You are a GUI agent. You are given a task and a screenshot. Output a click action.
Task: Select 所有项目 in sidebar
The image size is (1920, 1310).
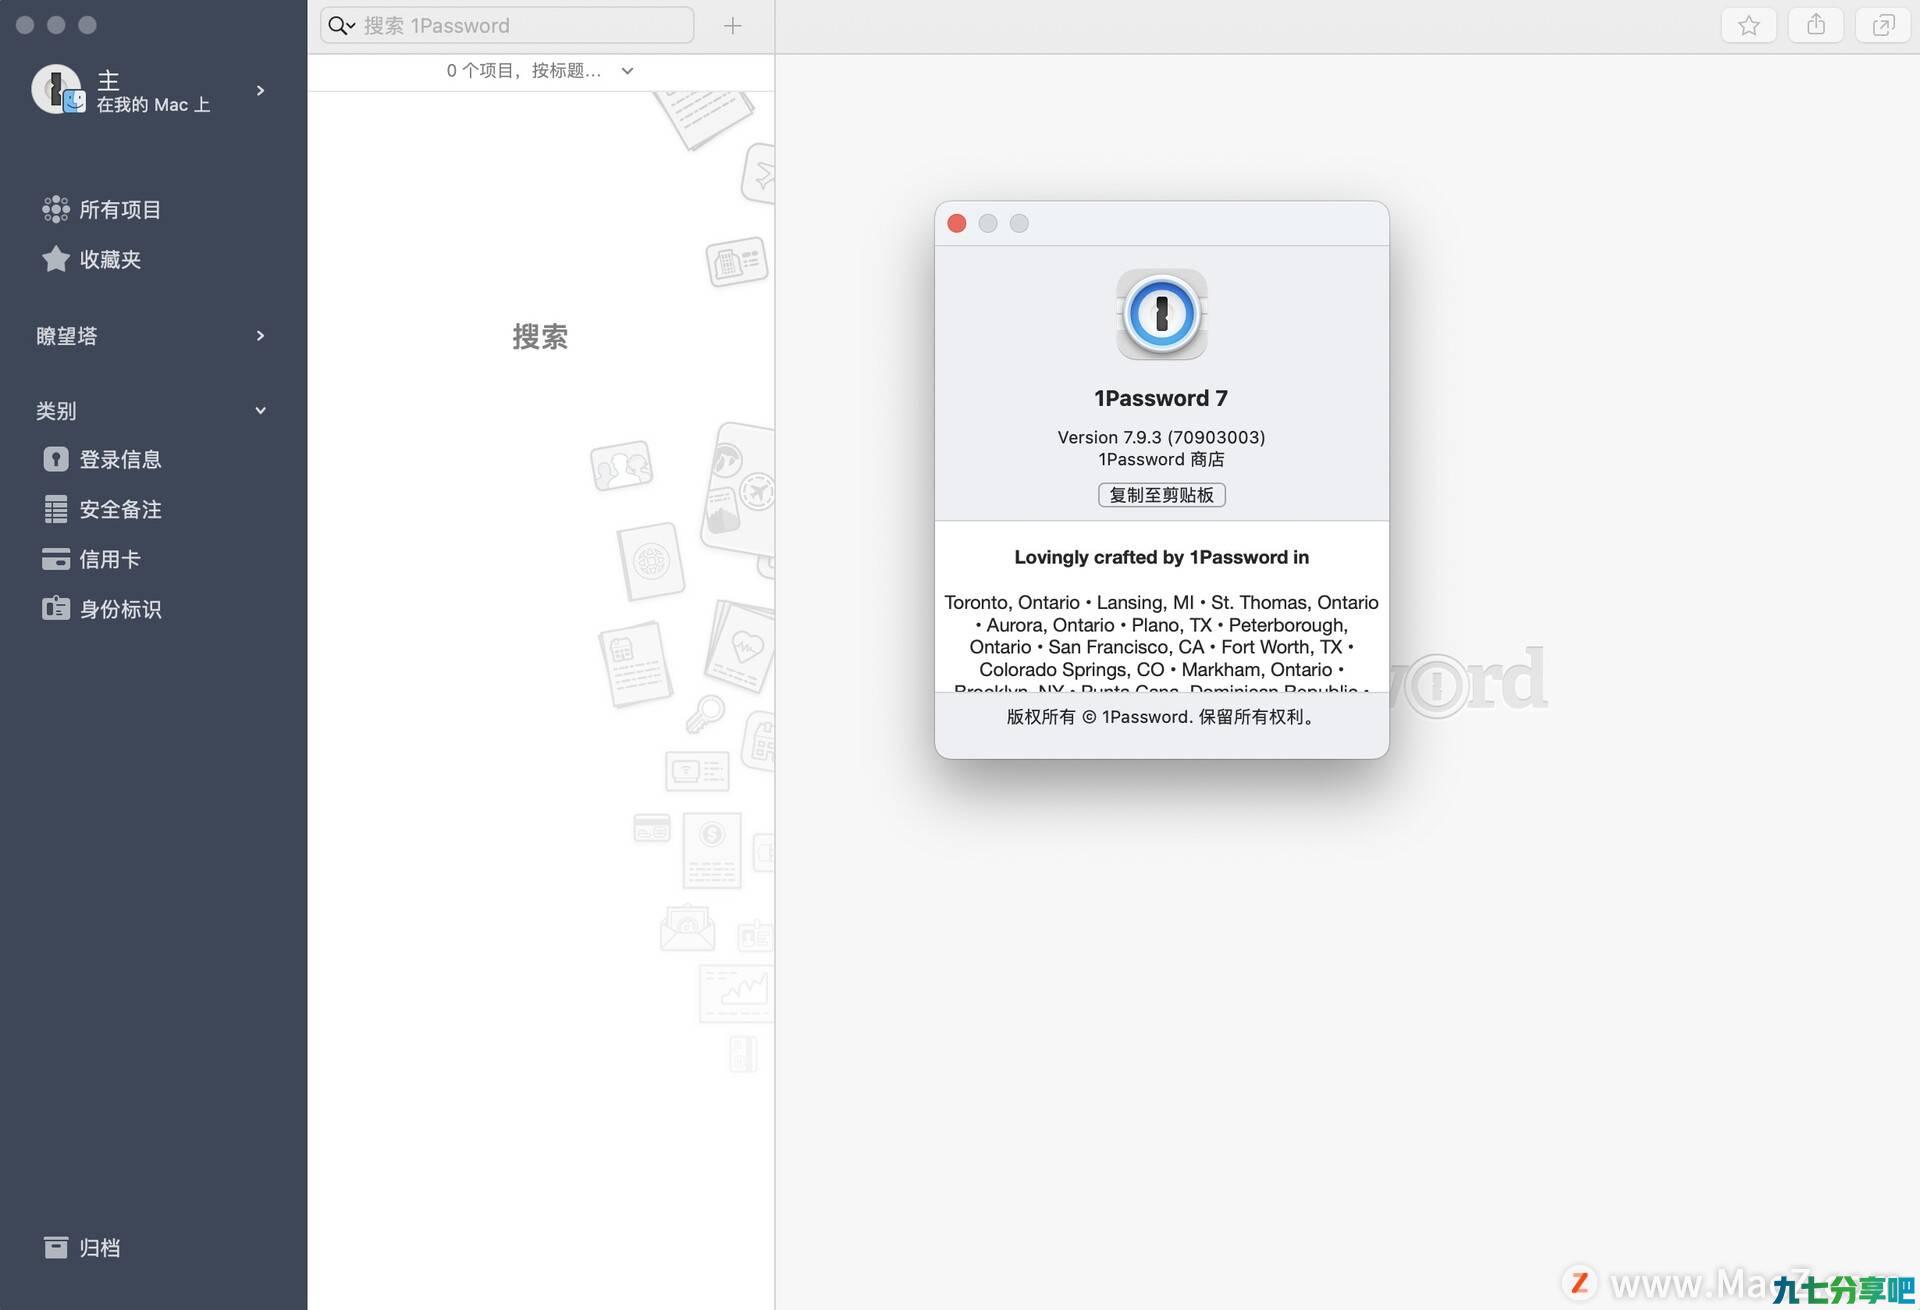point(120,209)
